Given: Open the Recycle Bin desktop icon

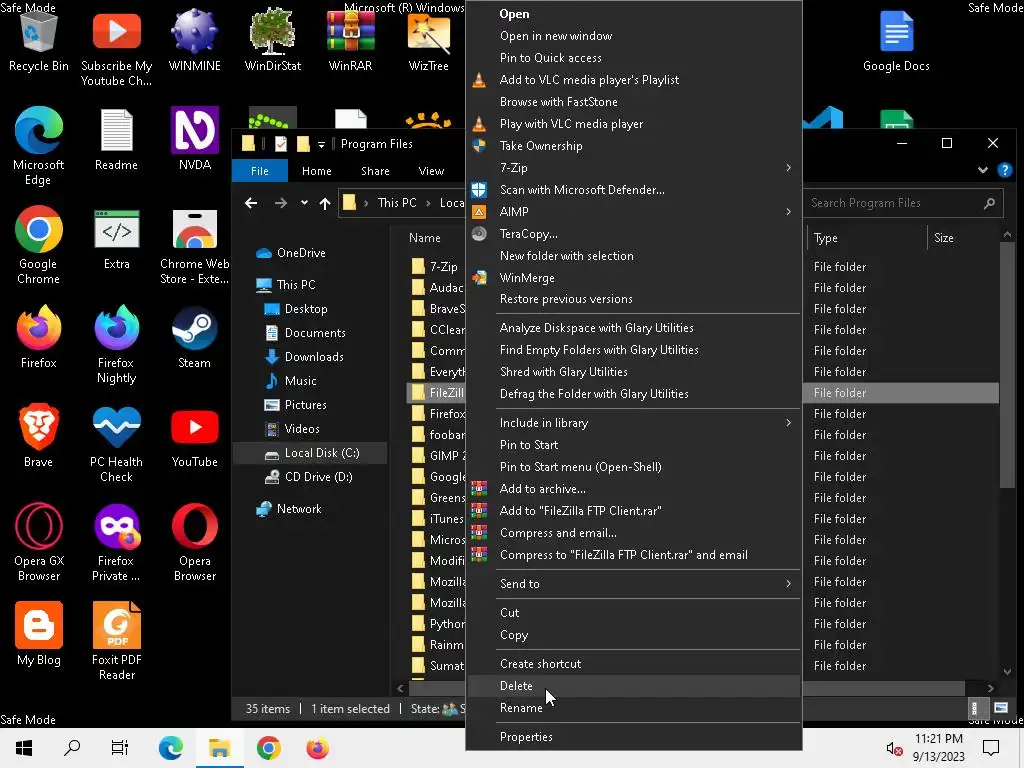Looking at the screenshot, I should point(39,39).
